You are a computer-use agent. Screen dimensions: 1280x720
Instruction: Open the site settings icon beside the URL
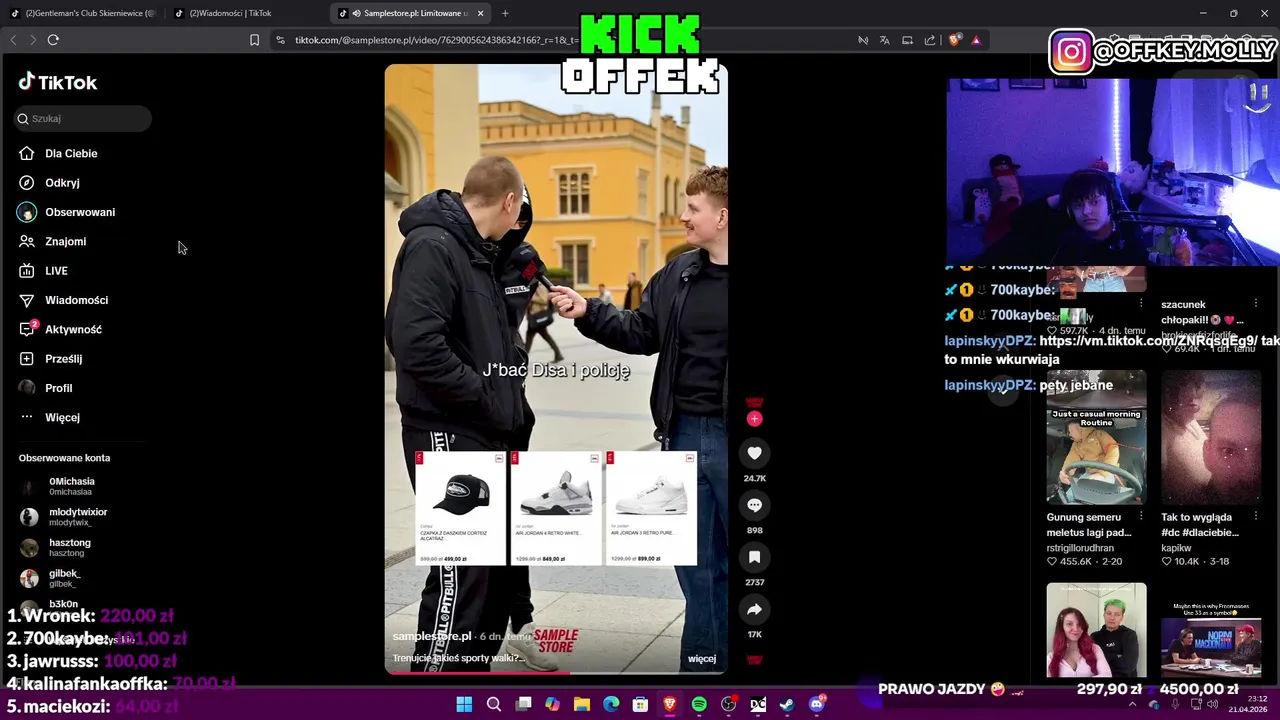pos(280,40)
